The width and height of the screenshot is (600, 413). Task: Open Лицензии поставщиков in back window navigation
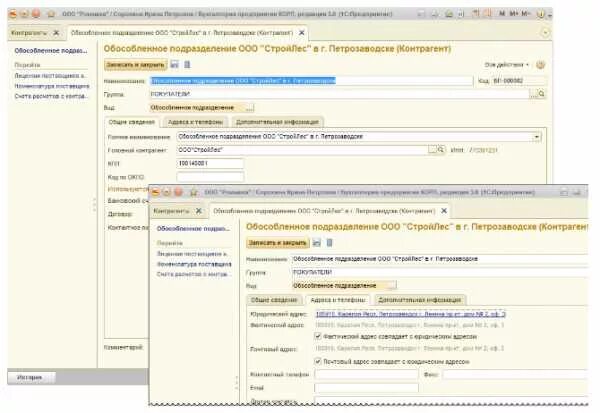click(x=51, y=76)
